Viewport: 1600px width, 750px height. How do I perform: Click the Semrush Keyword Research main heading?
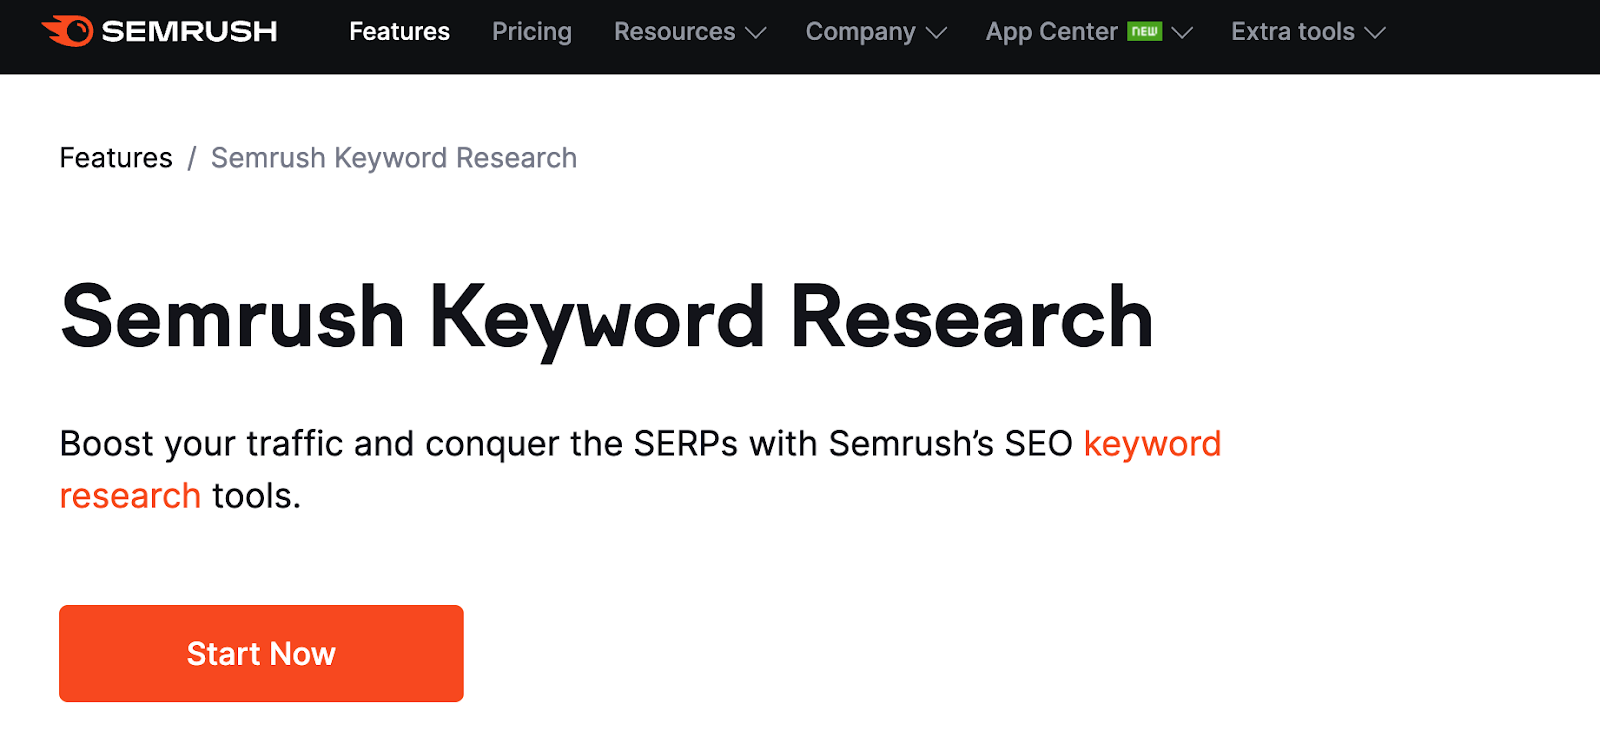607,318
